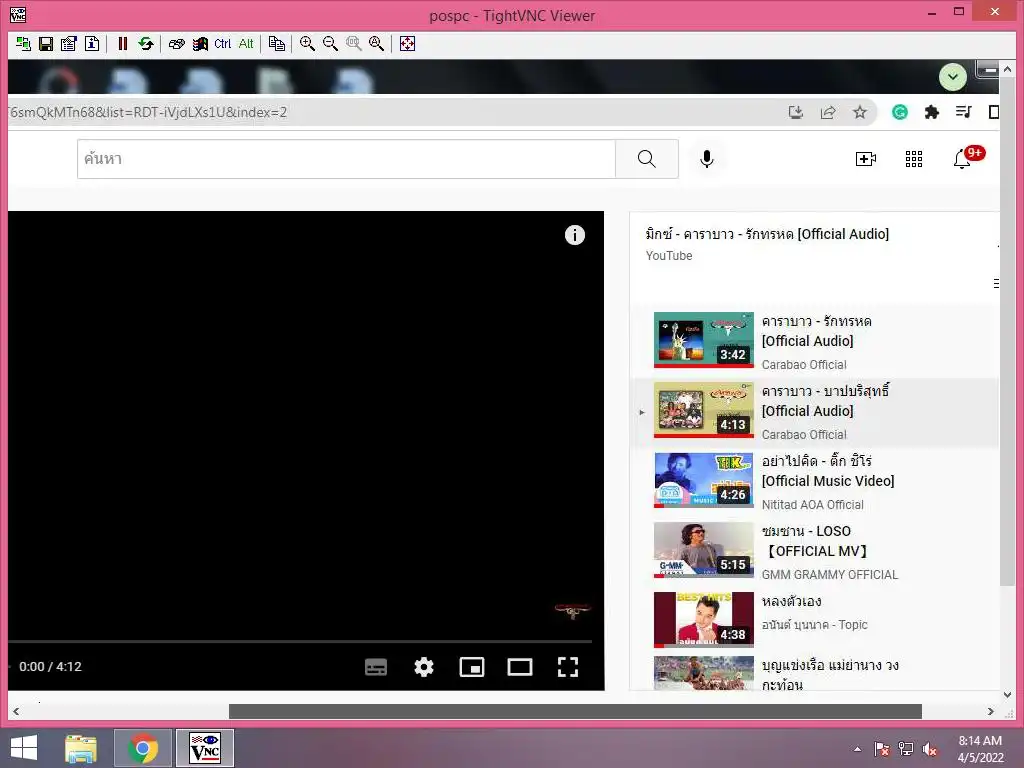
Task: Open the 4:26 อย่าไปคิด thumbnail
Action: (x=703, y=480)
